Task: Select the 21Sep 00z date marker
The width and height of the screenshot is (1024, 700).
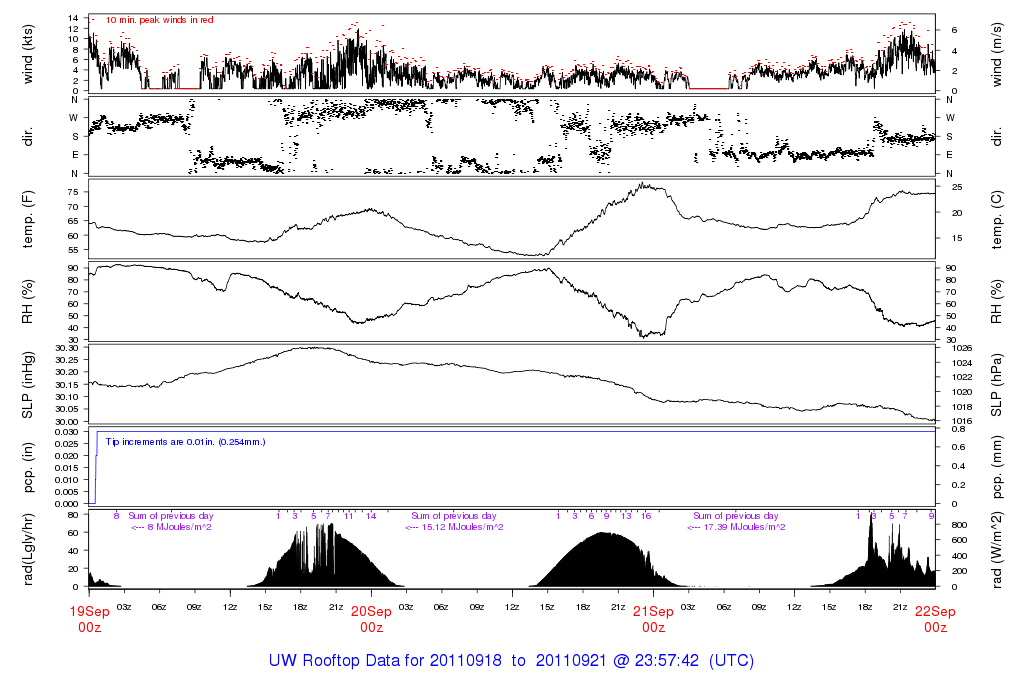Action: click(653, 619)
